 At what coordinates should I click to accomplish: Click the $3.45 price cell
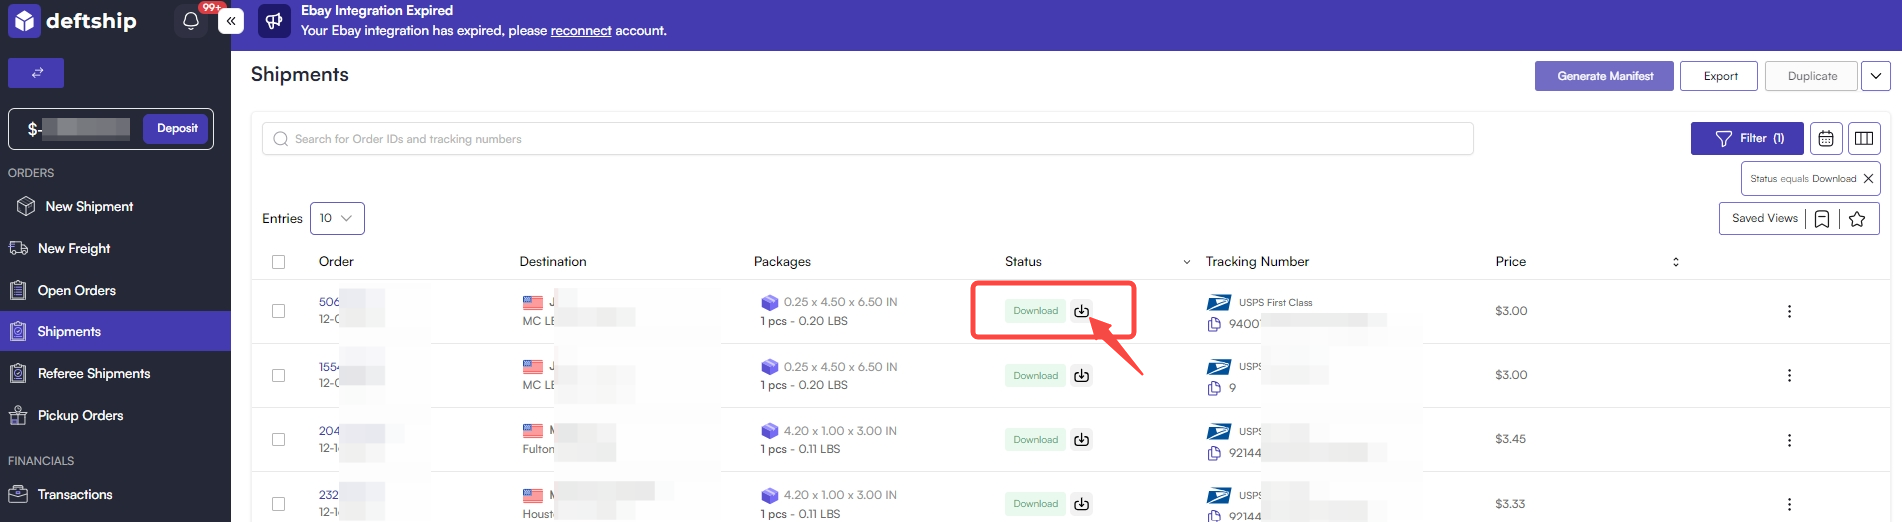click(1510, 439)
